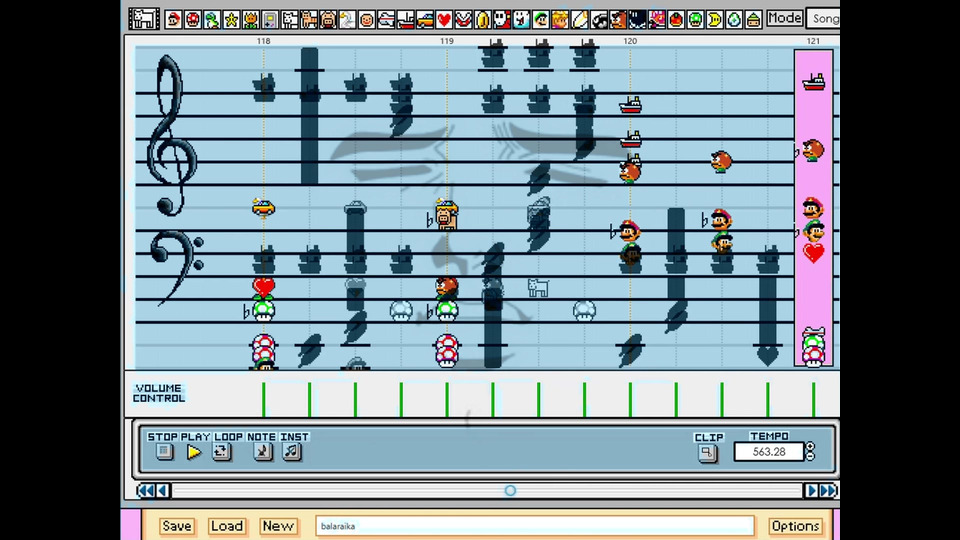The height and width of the screenshot is (540, 960).
Task: Click the song name field balaraika
Action: click(534, 526)
